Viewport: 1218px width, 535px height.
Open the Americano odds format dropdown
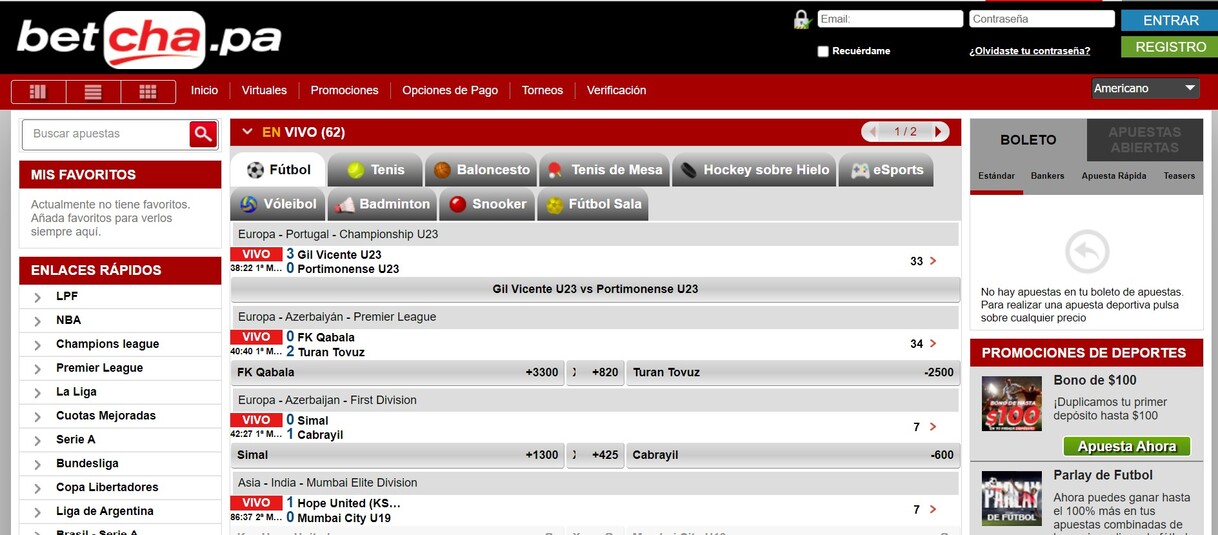[x=1145, y=88]
